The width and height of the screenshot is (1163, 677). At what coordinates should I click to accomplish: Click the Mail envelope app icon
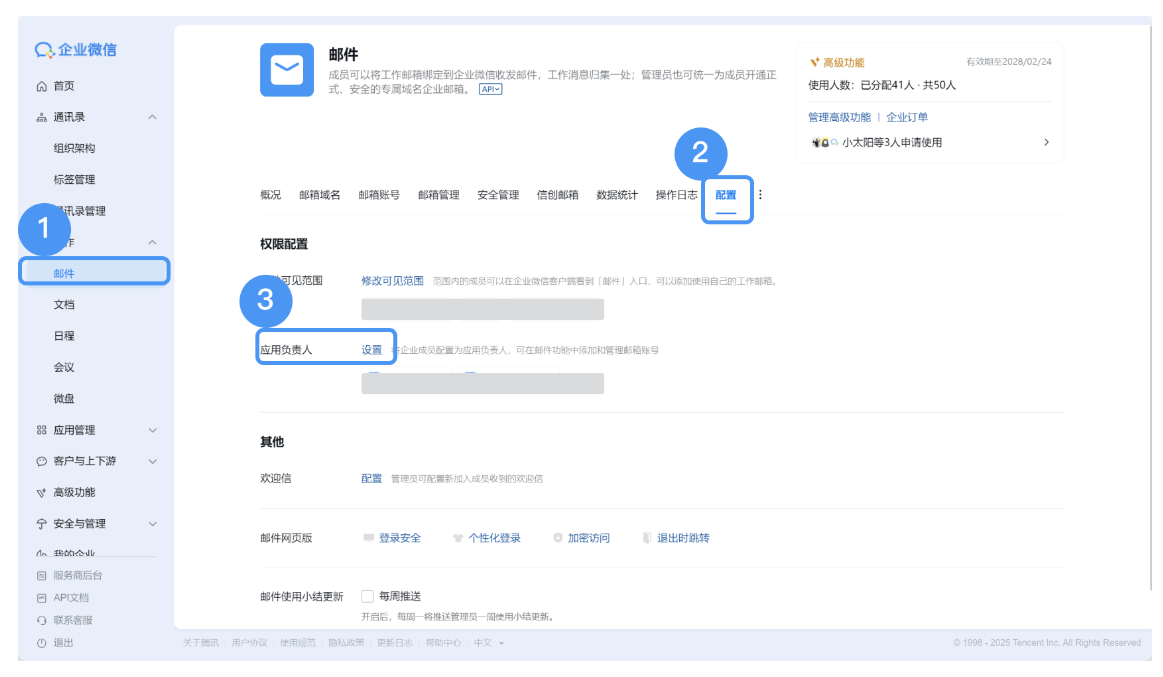[286, 71]
